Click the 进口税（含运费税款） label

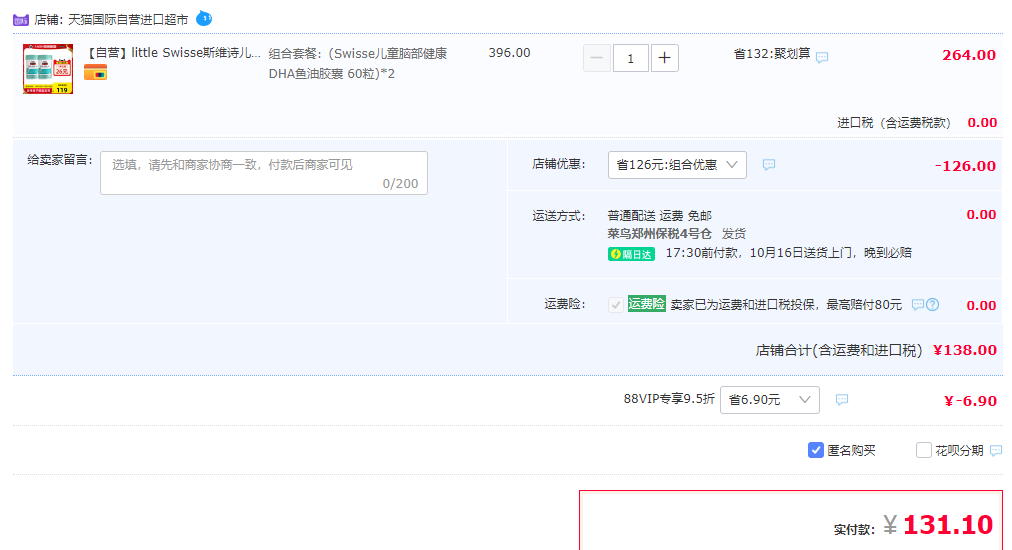(x=894, y=123)
